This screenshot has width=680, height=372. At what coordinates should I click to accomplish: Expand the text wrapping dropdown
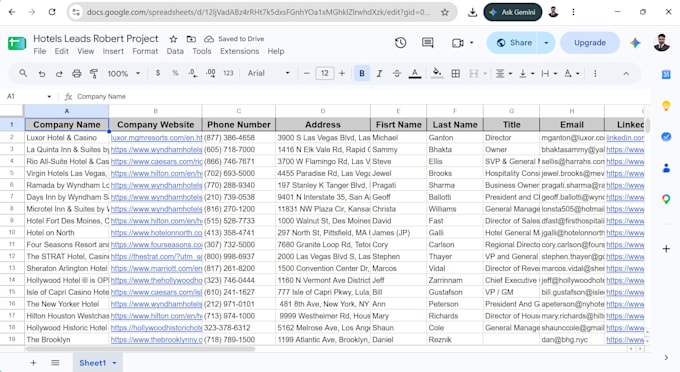555,74
